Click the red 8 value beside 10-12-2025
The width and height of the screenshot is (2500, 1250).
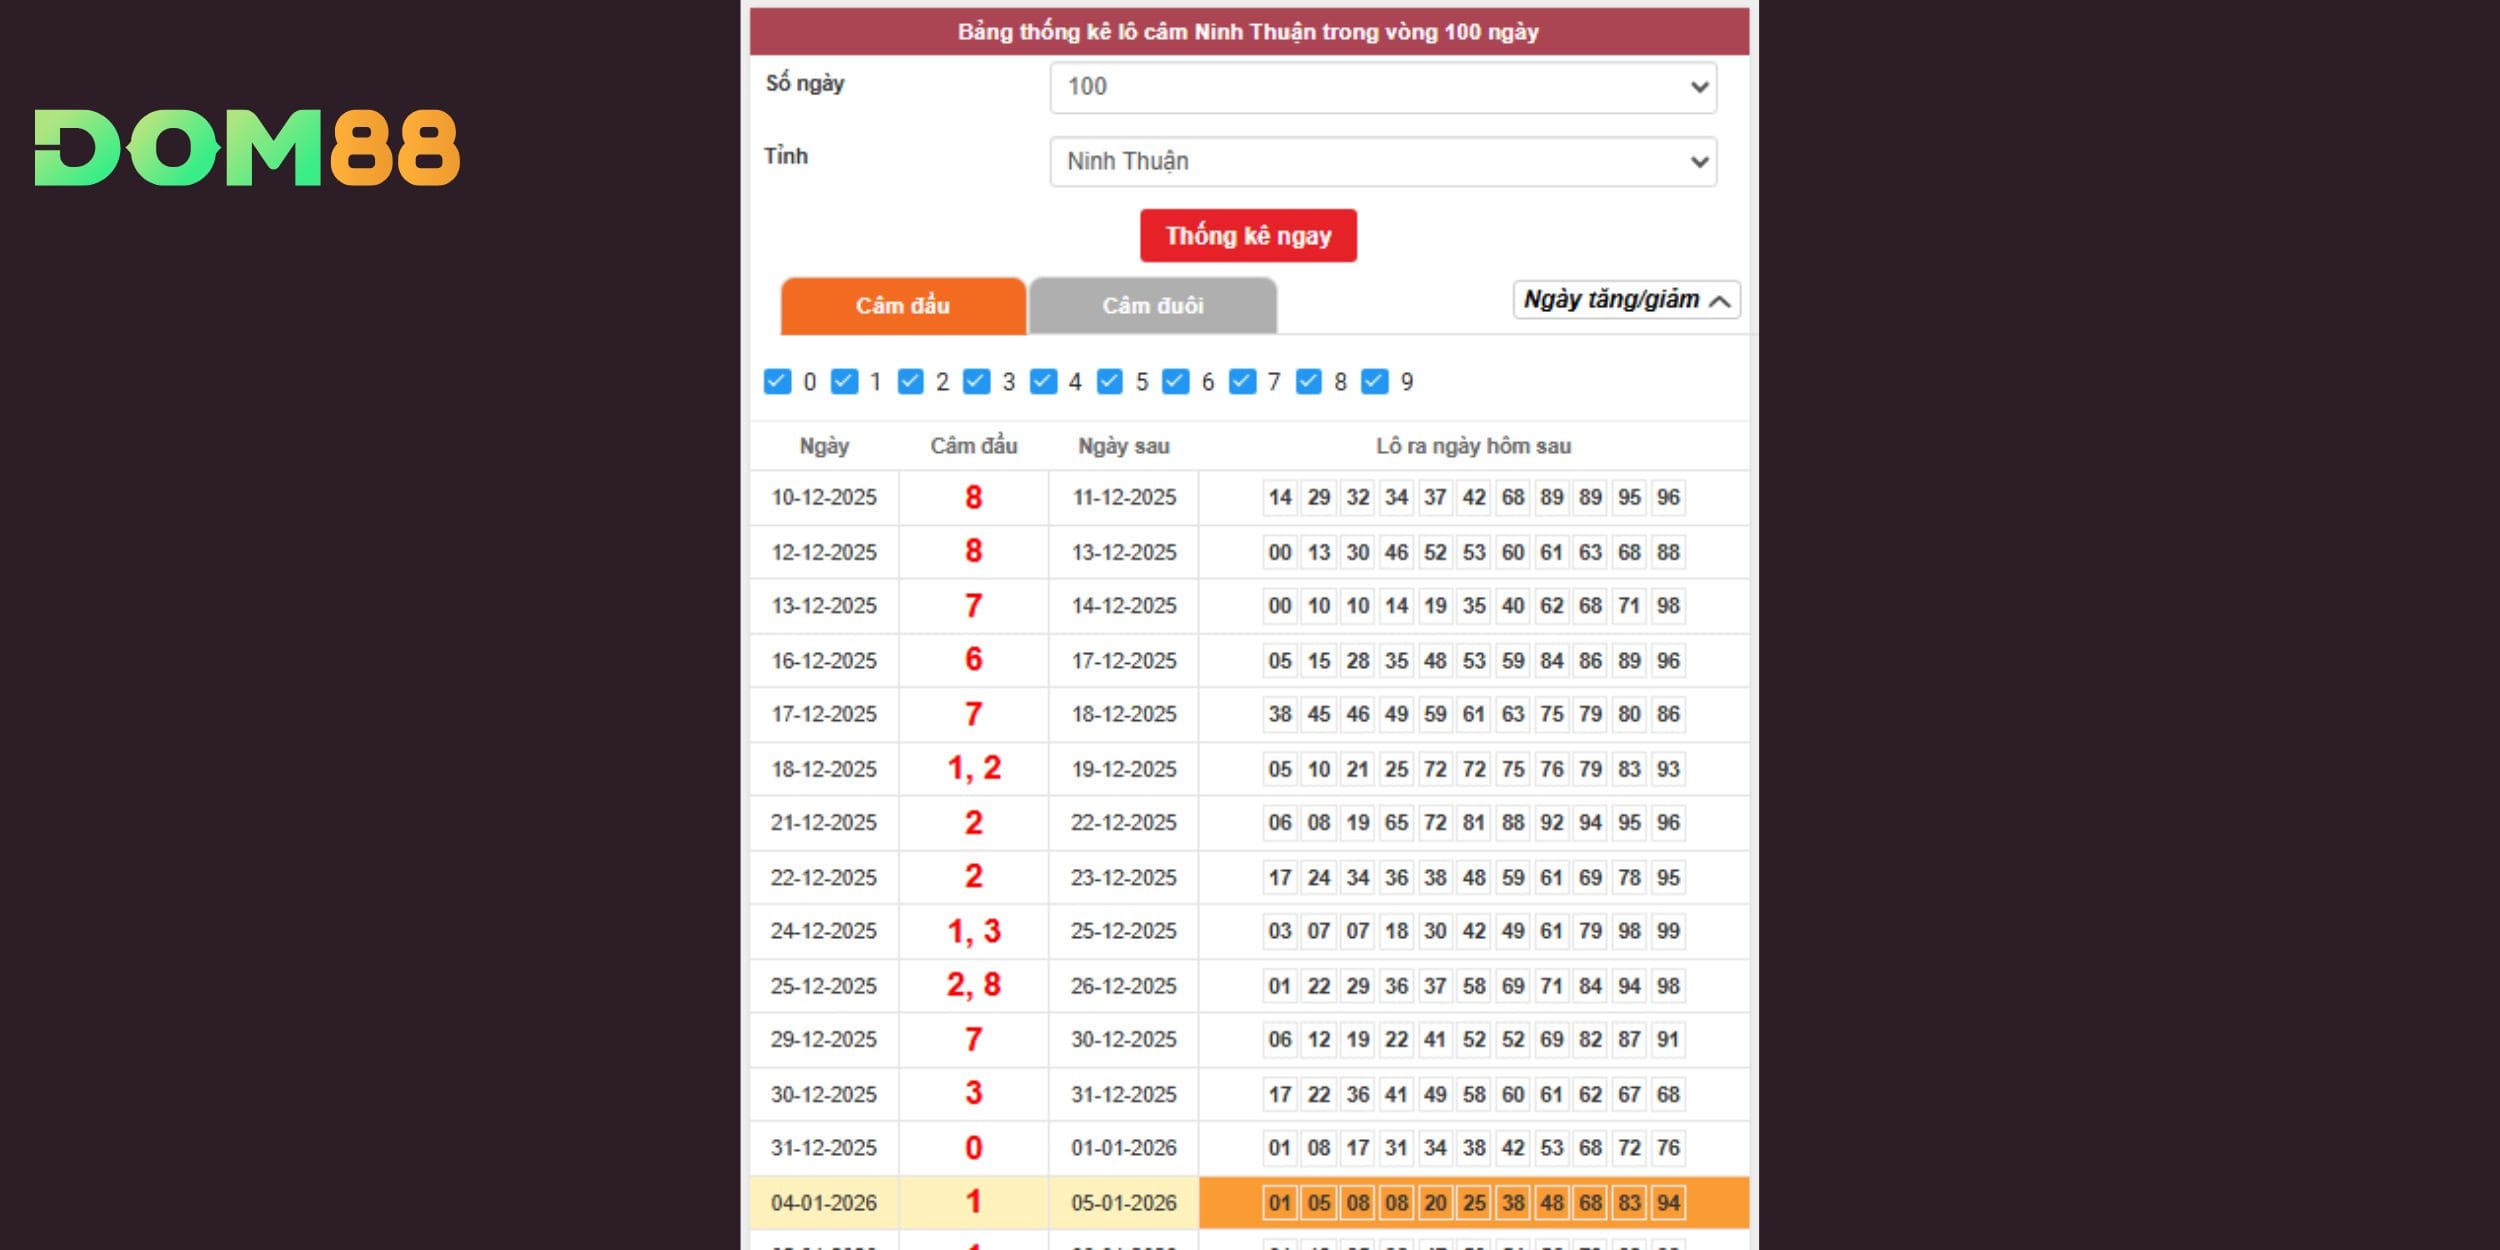click(x=973, y=497)
